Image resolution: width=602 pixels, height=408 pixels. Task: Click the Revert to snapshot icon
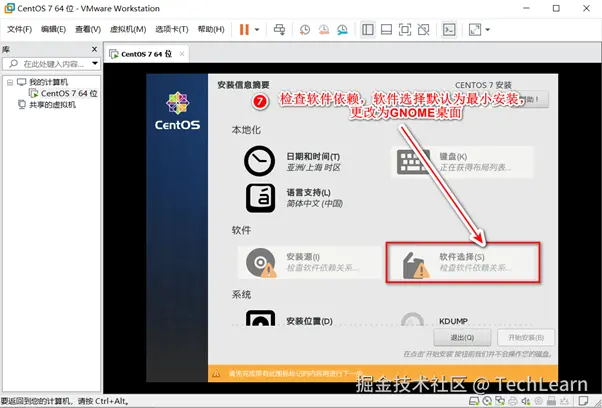[324, 30]
